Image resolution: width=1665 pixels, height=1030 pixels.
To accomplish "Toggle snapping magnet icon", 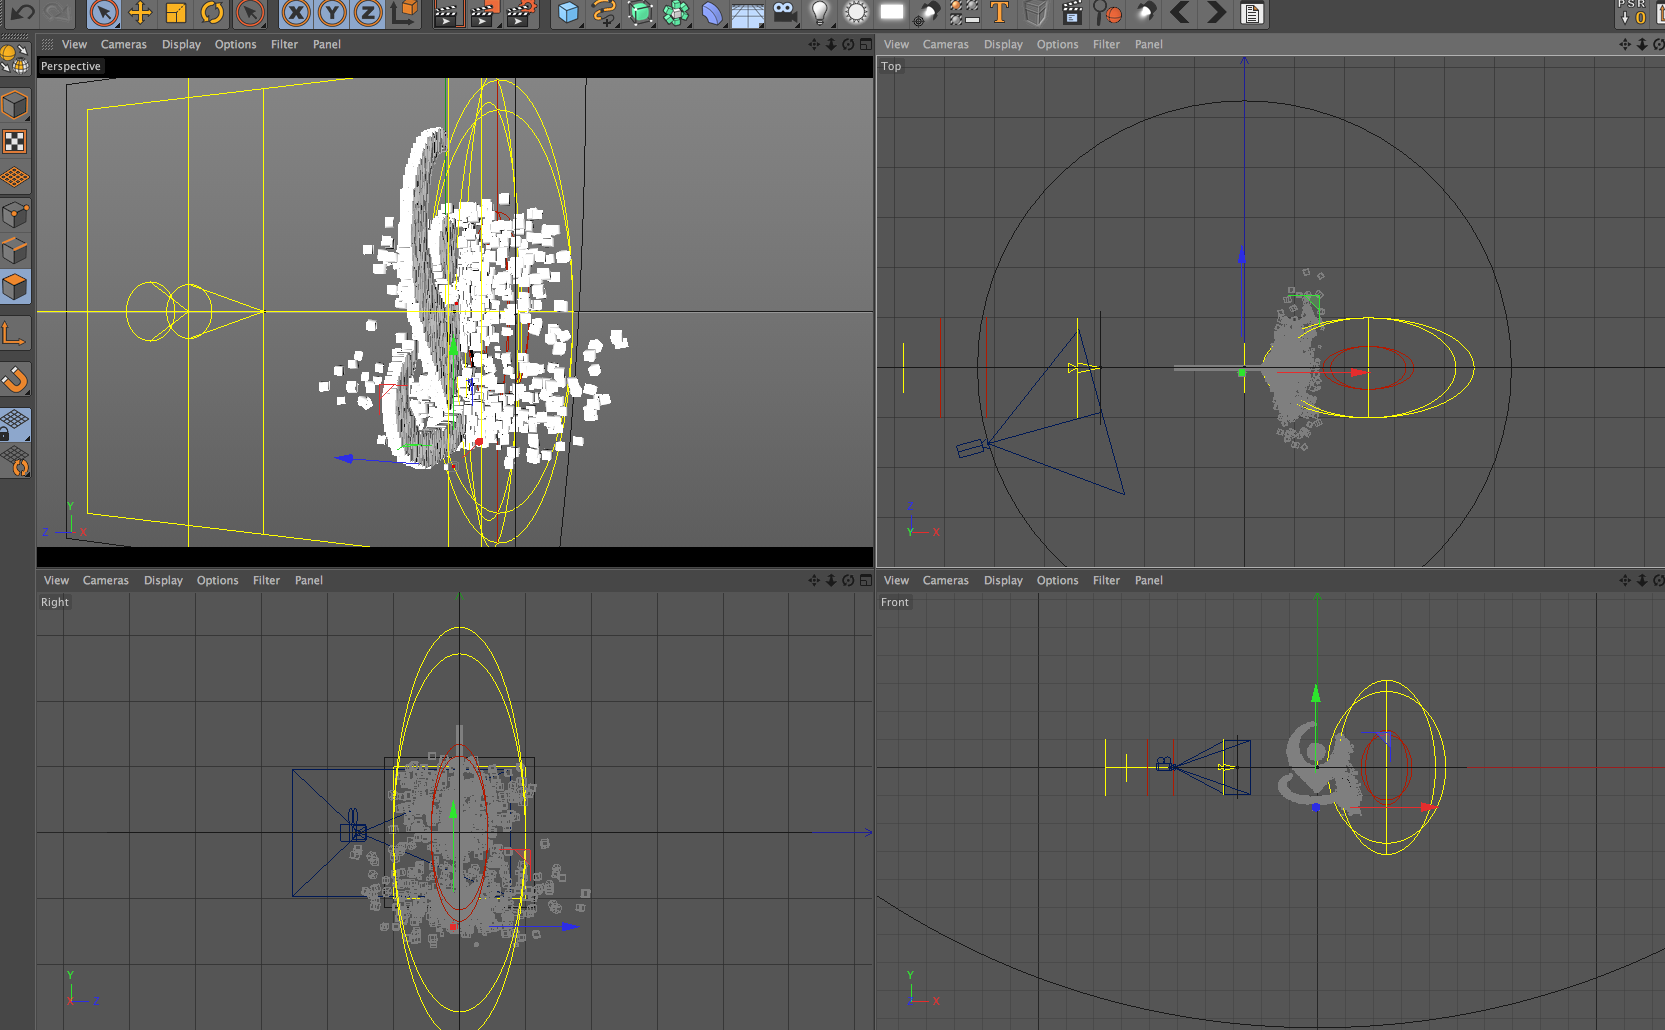I will click(x=15, y=379).
